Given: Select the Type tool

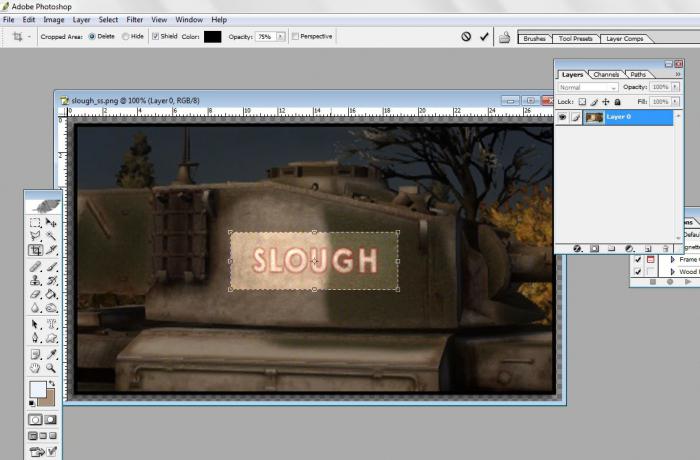Looking at the screenshot, I should pos(51,324).
